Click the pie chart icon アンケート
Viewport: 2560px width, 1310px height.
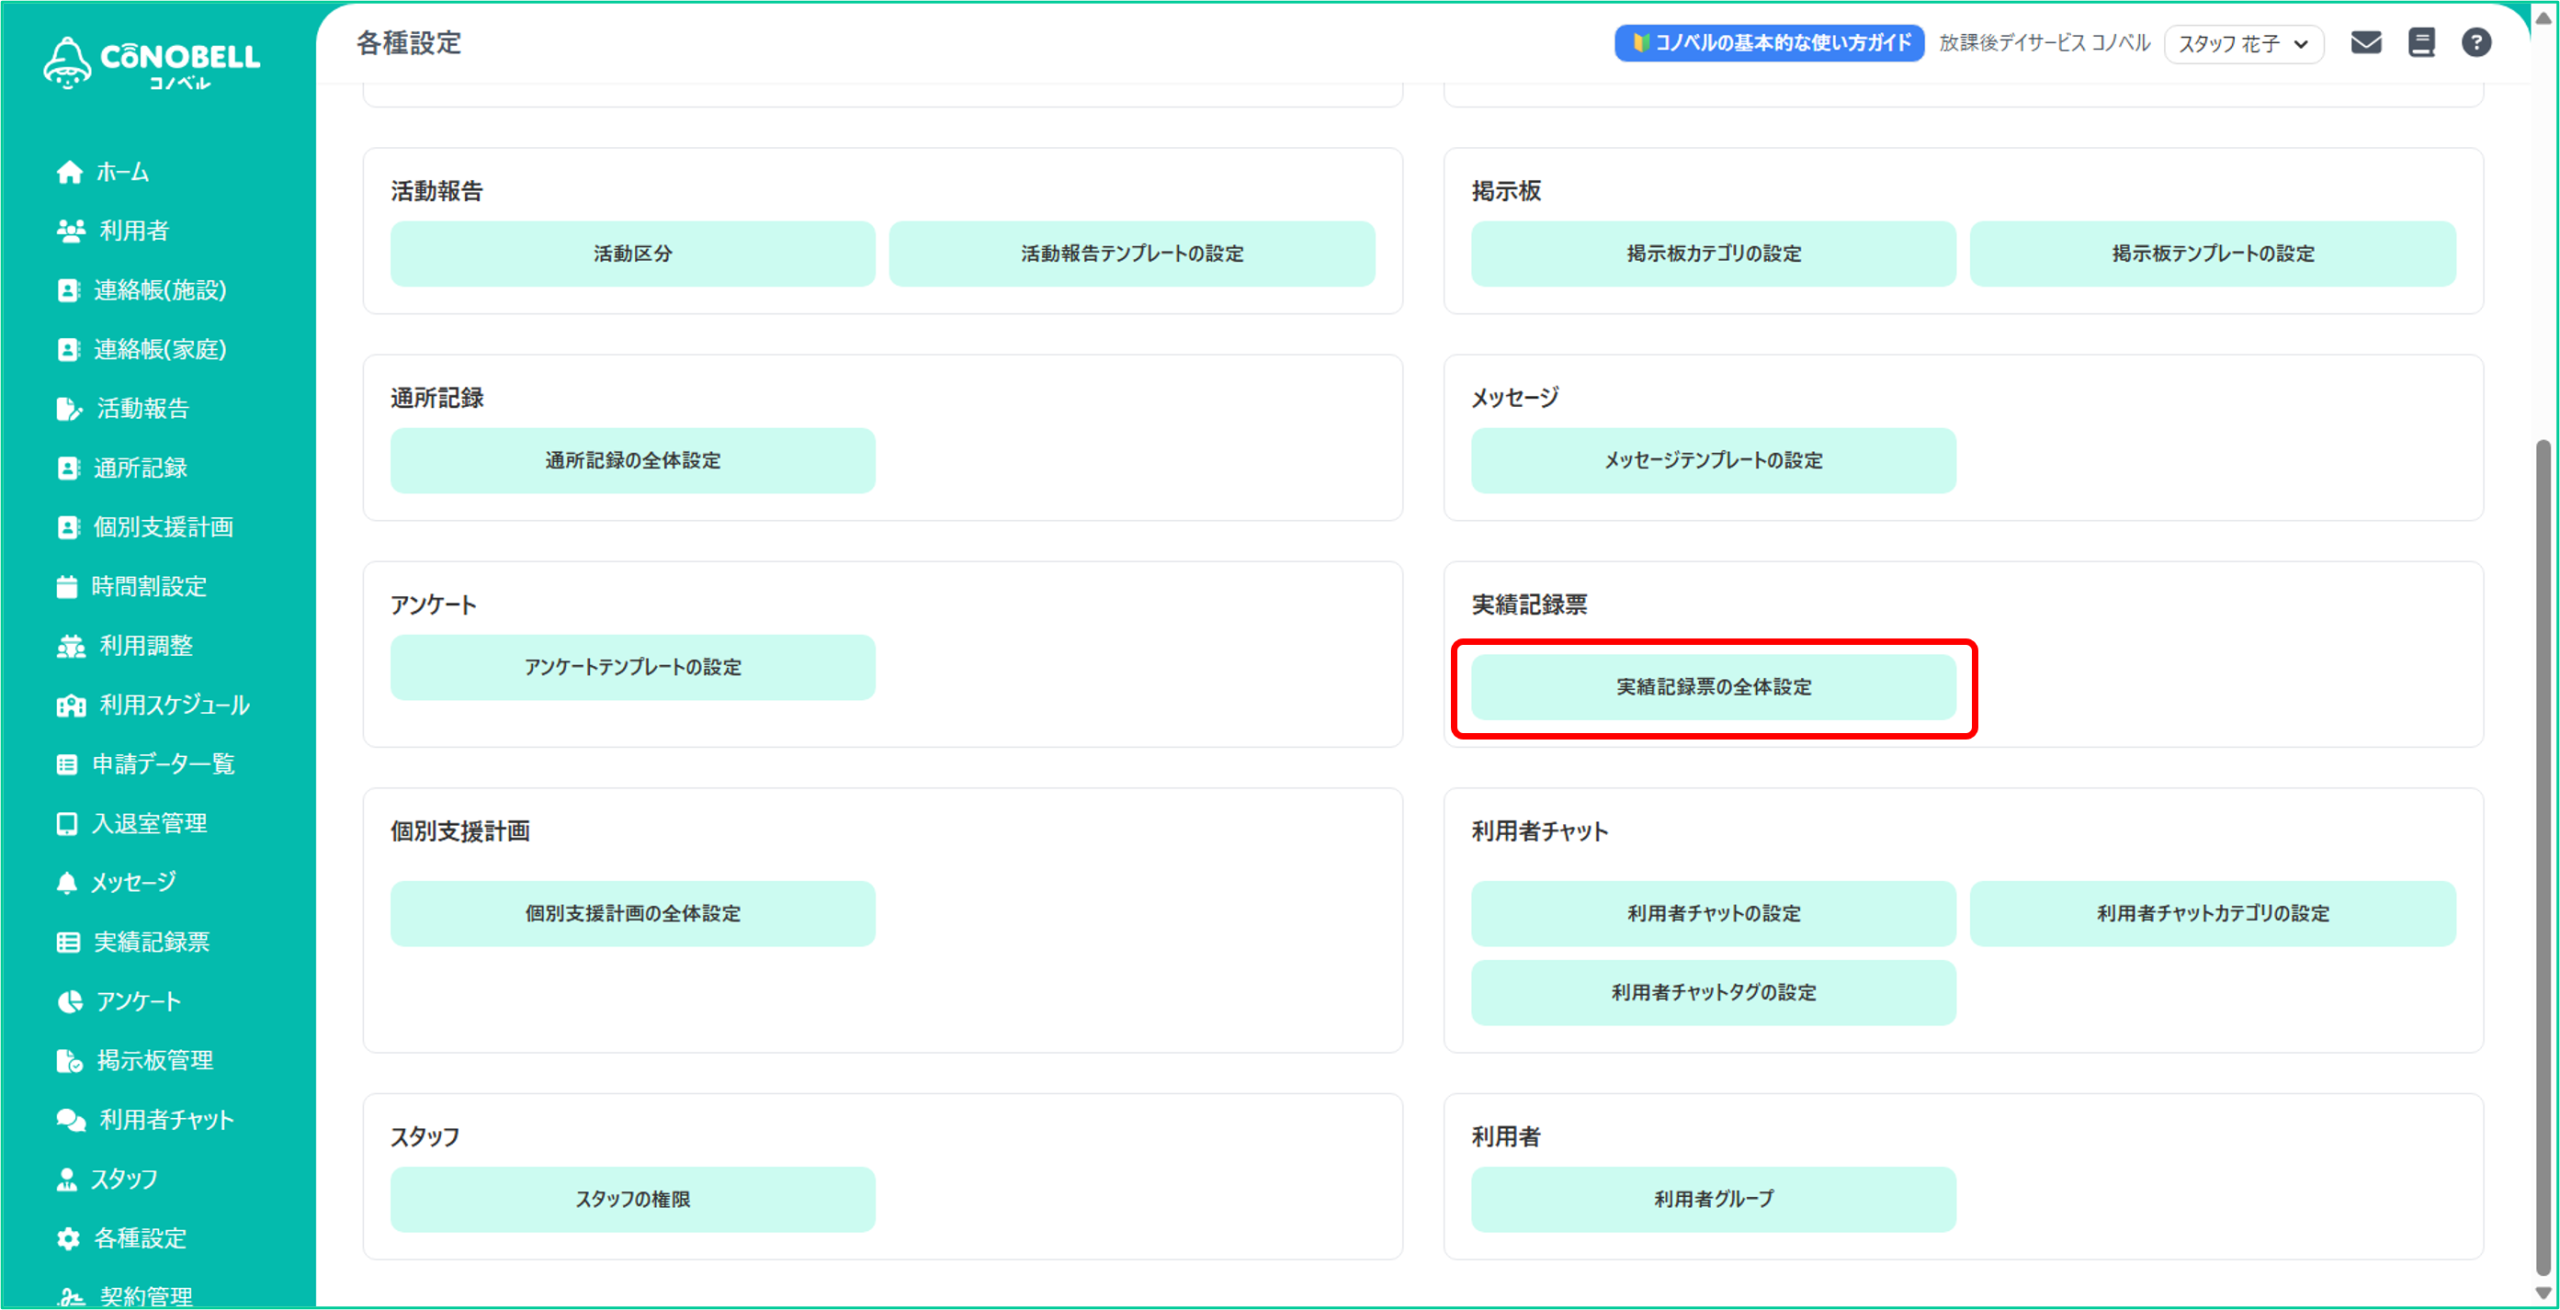pyautogui.click(x=69, y=1001)
